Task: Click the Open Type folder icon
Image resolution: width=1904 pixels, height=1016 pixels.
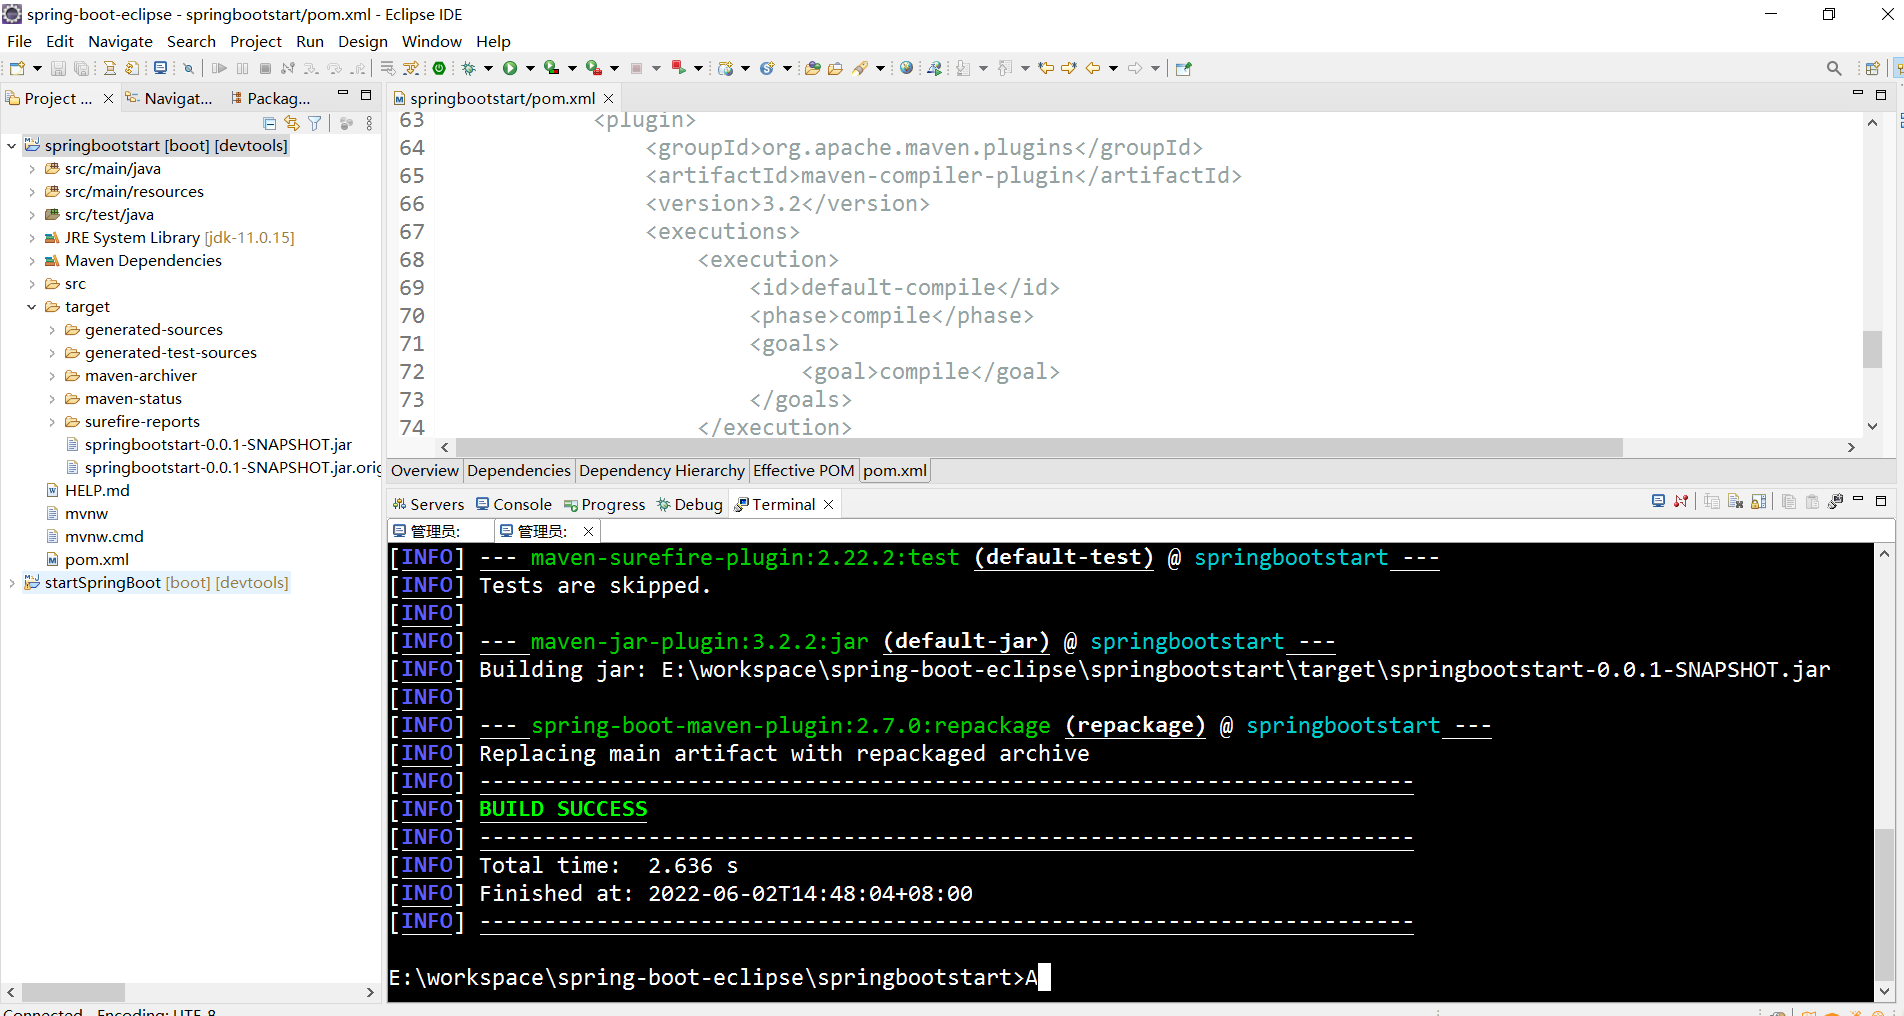Action: click(x=813, y=68)
